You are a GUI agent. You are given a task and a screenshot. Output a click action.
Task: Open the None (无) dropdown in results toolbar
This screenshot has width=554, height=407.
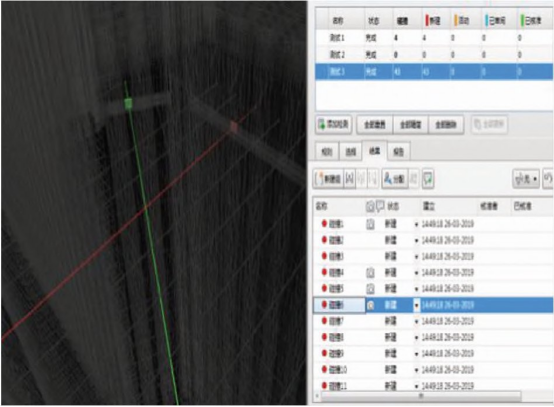tap(526, 179)
